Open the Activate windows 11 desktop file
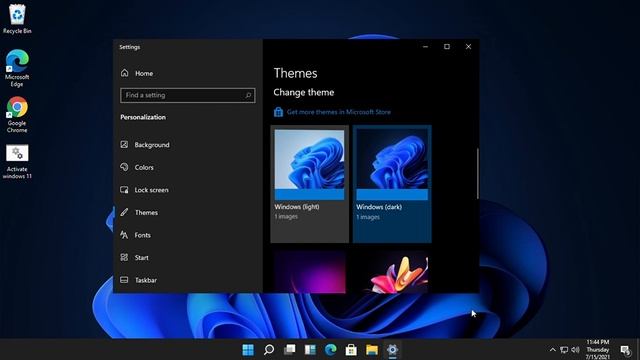The height and width of the screenshot is (360, 640). click(17, 162)
